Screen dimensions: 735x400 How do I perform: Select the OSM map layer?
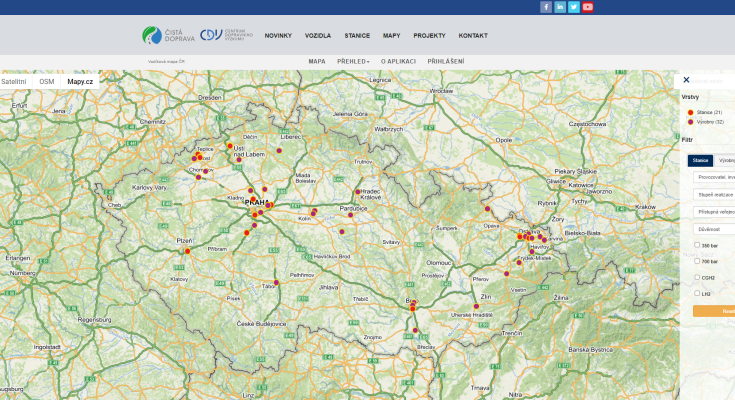46,82
